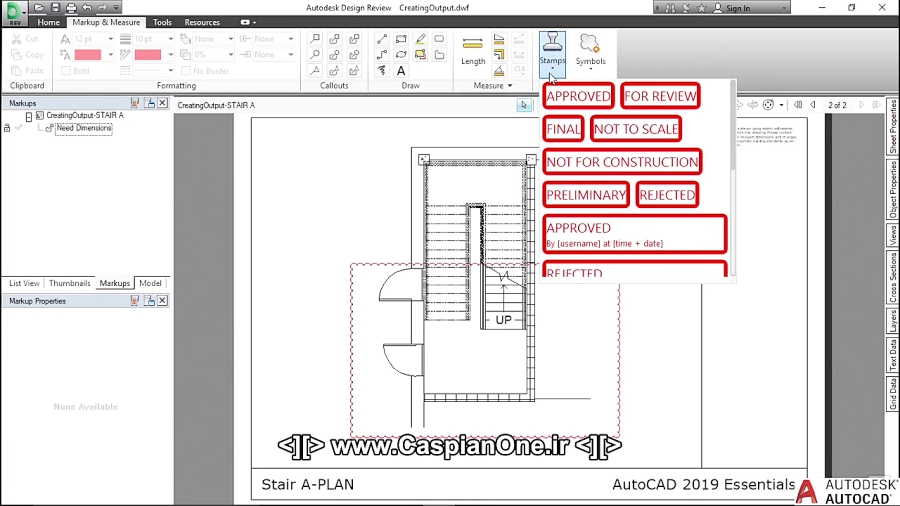Screen dimensions: 900x506
Task: Click the pink text color swatch
Action: click(x=88, y=55)
